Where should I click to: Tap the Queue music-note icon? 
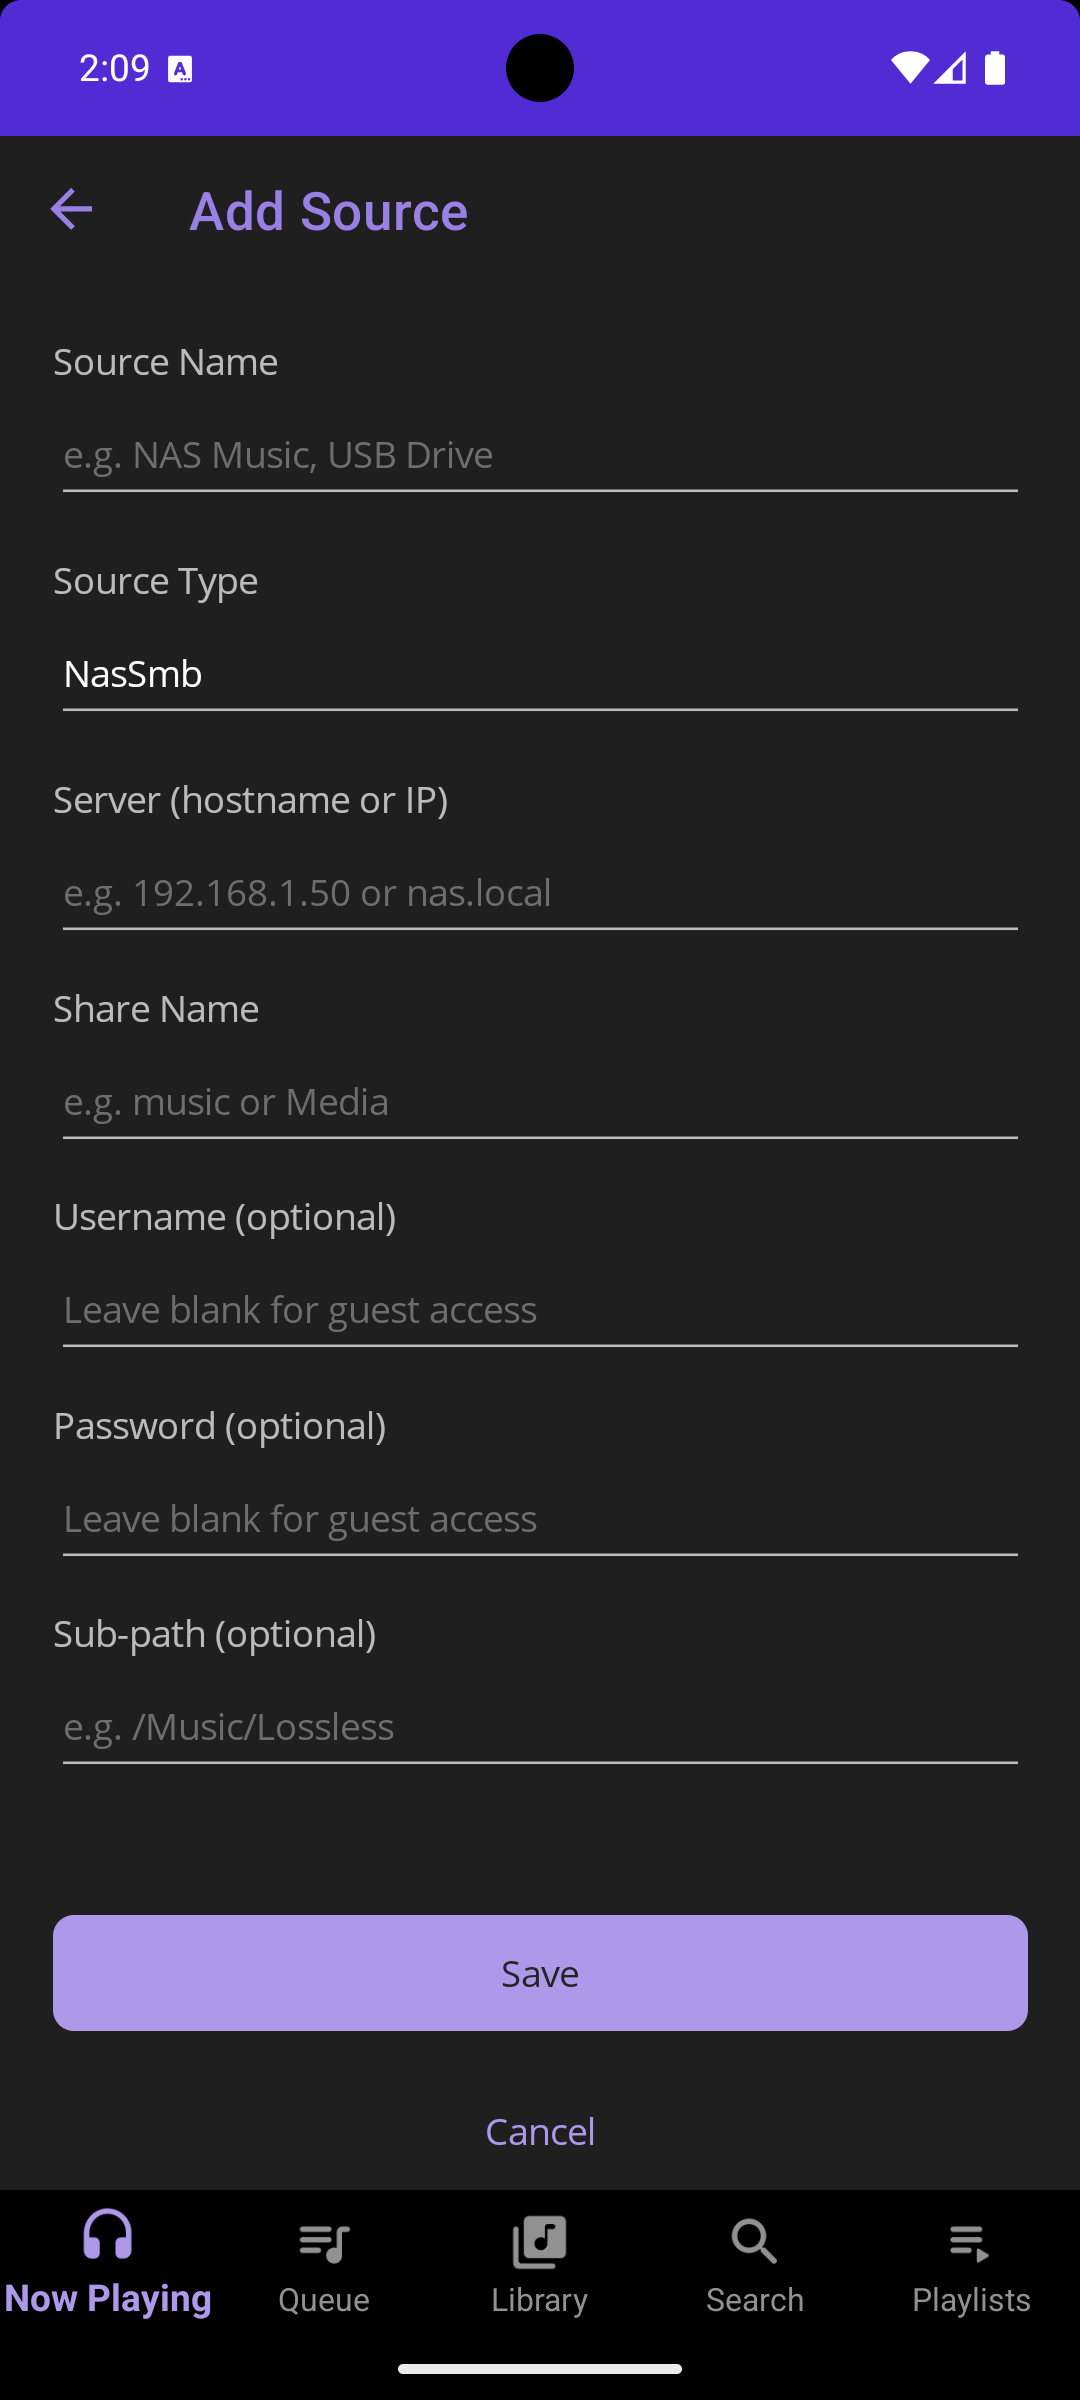(324, 2243)
